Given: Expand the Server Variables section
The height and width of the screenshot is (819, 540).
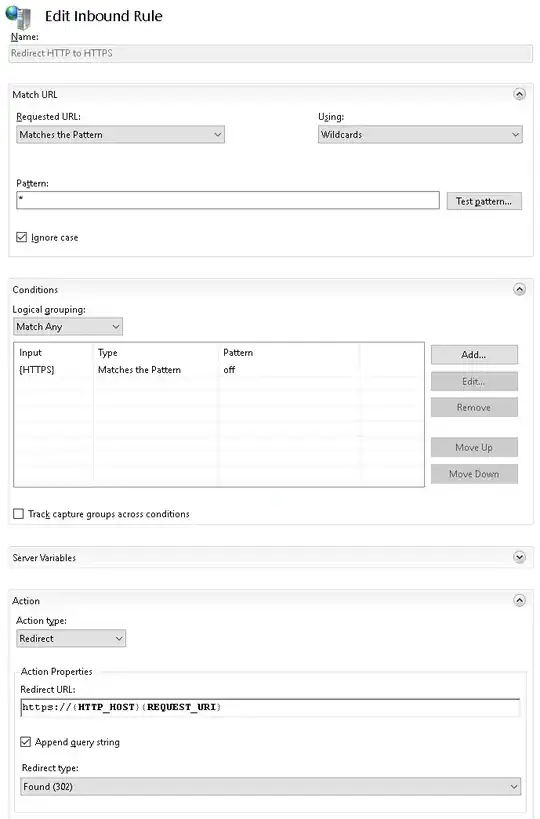Looking at the screenshot, I should coord(519,557).
